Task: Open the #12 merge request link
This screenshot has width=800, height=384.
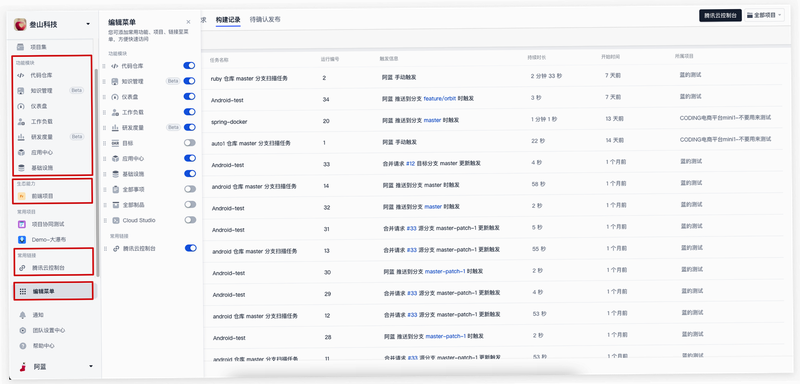Action: point(411,164)
